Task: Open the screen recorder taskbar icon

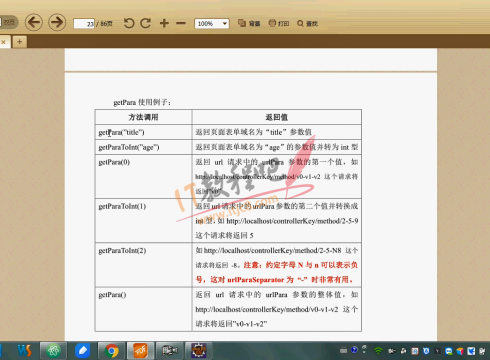Action: pos(169,351)
